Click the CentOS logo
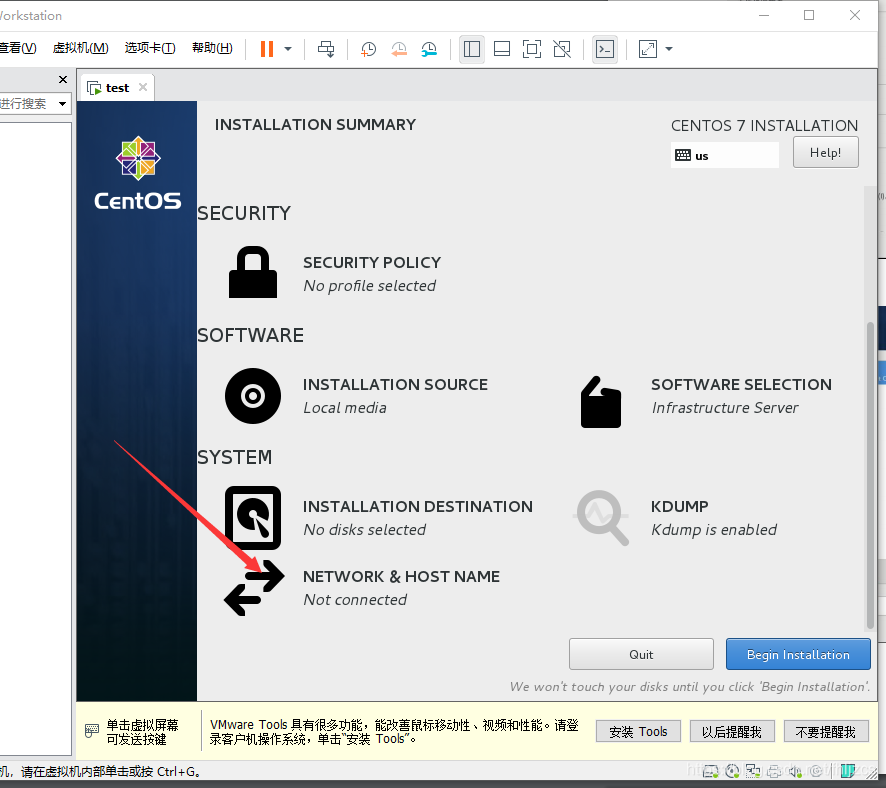Image resolution: width=886 pixels, height=788 pixels. (138, 173)
